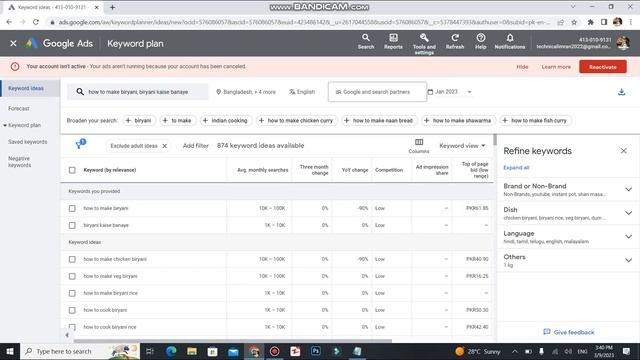Check the 'how to cook biryani' row
The width and height of the screenshot is (640, 360).
72,310
